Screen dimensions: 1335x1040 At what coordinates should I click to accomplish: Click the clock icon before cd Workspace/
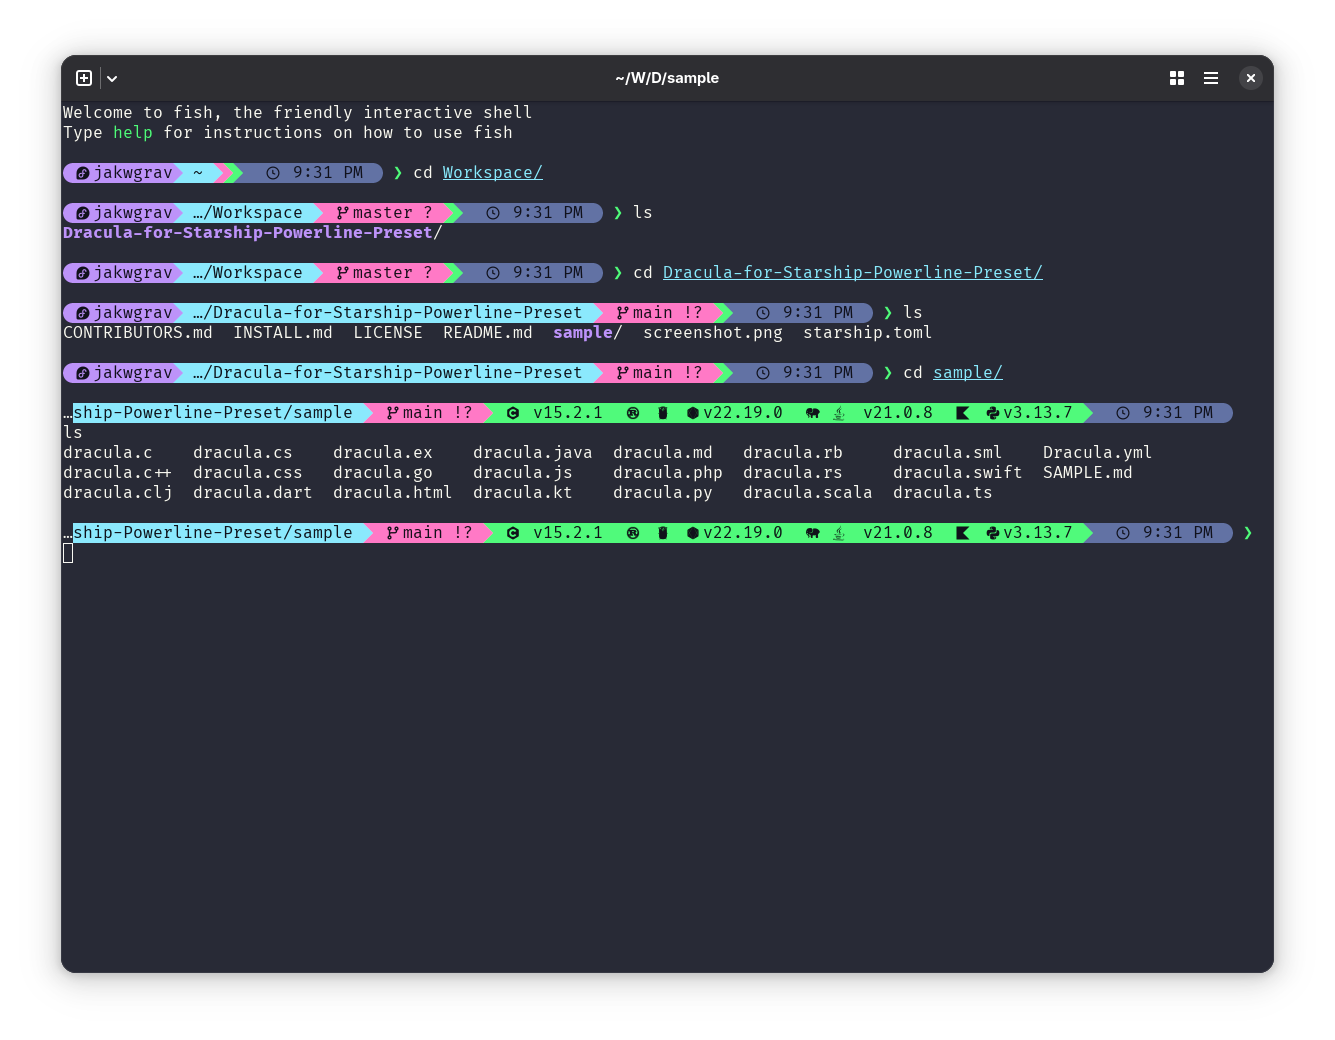273,173
